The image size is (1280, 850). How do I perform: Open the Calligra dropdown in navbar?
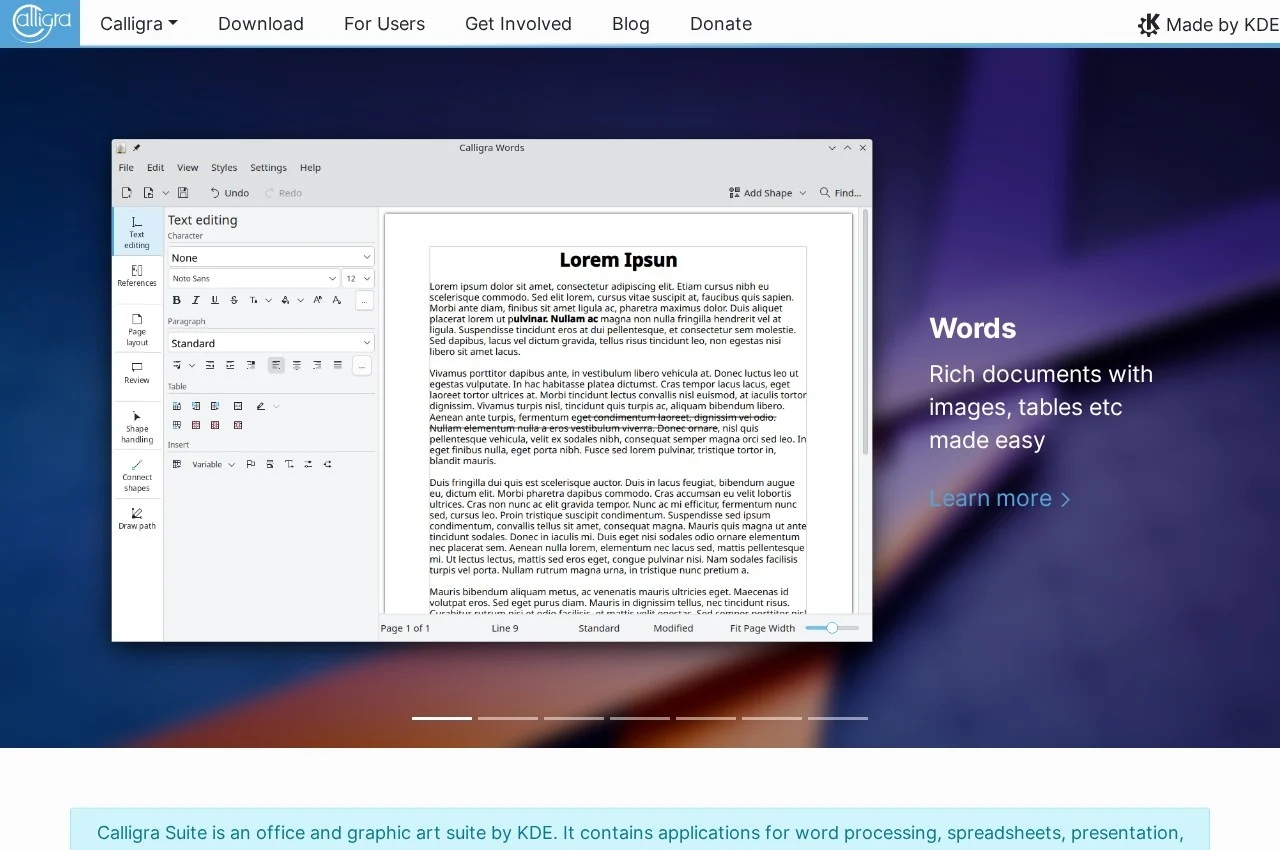(139, 24)
